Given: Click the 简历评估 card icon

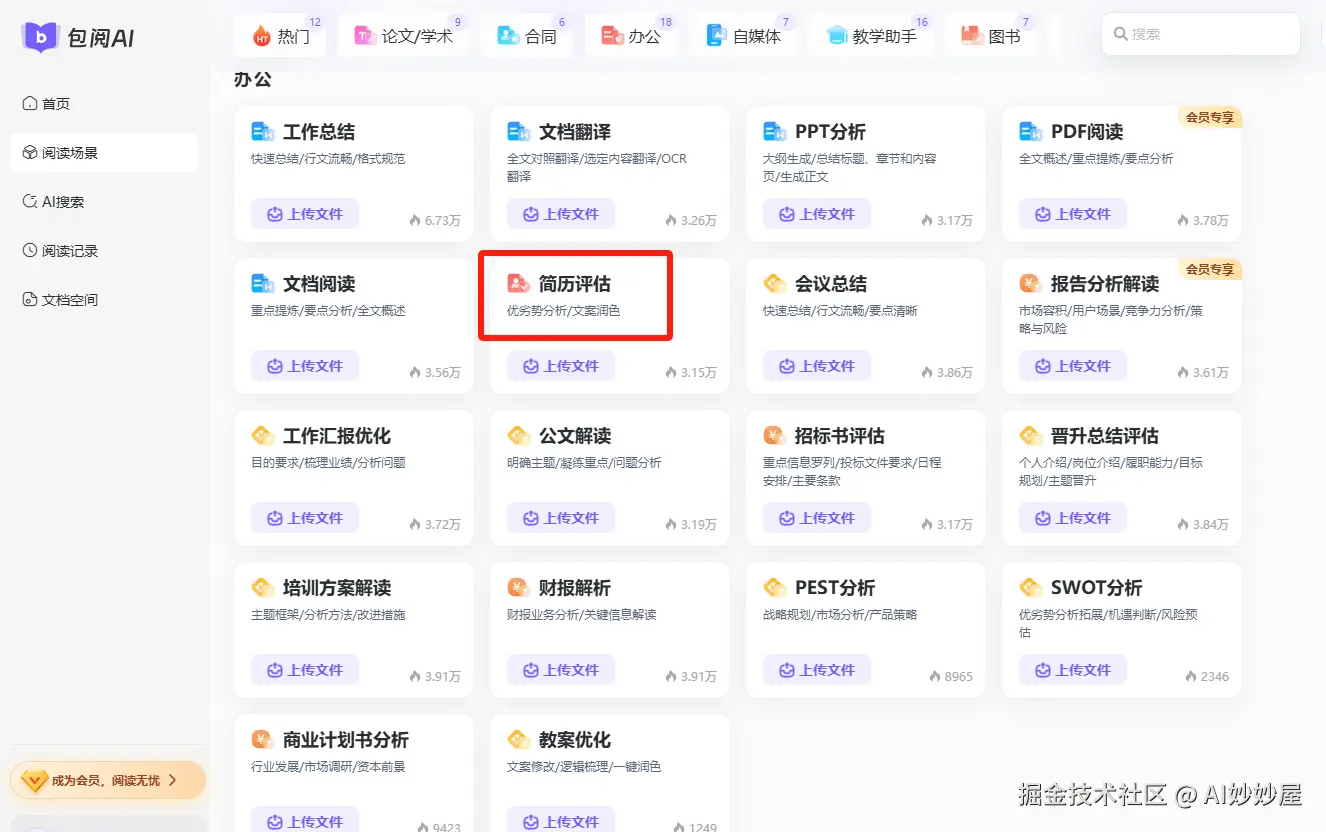Looking at the screenshot, I should pos(518,284).
